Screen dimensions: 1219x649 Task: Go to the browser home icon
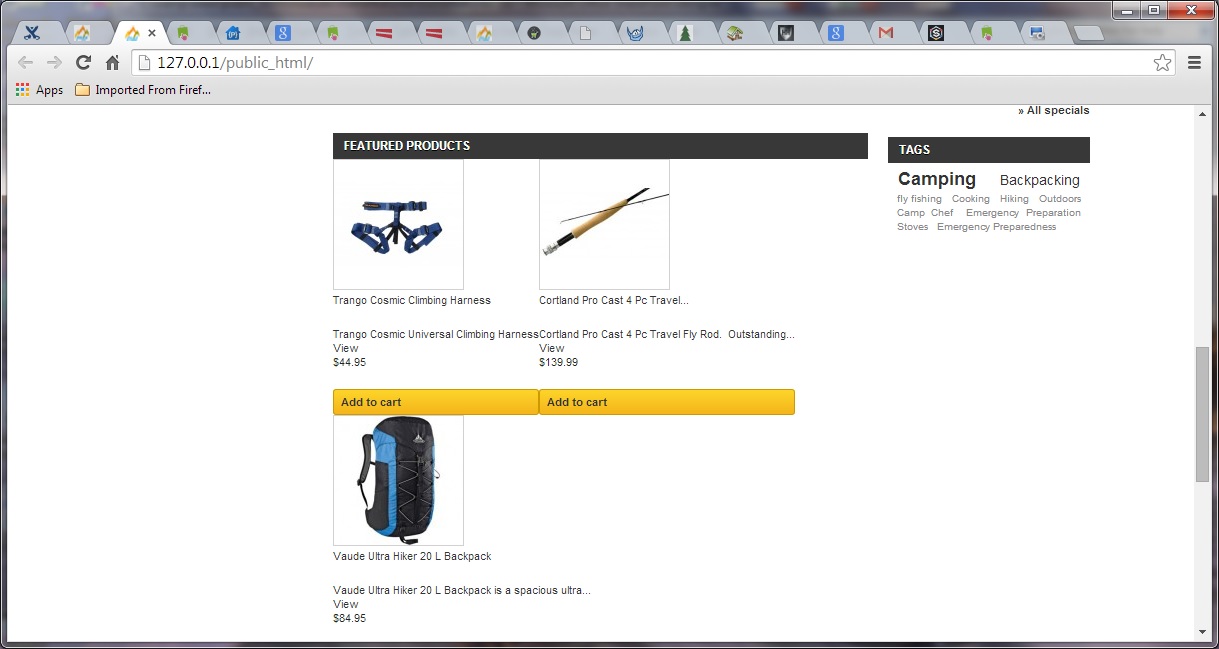(x=112, y=63)
